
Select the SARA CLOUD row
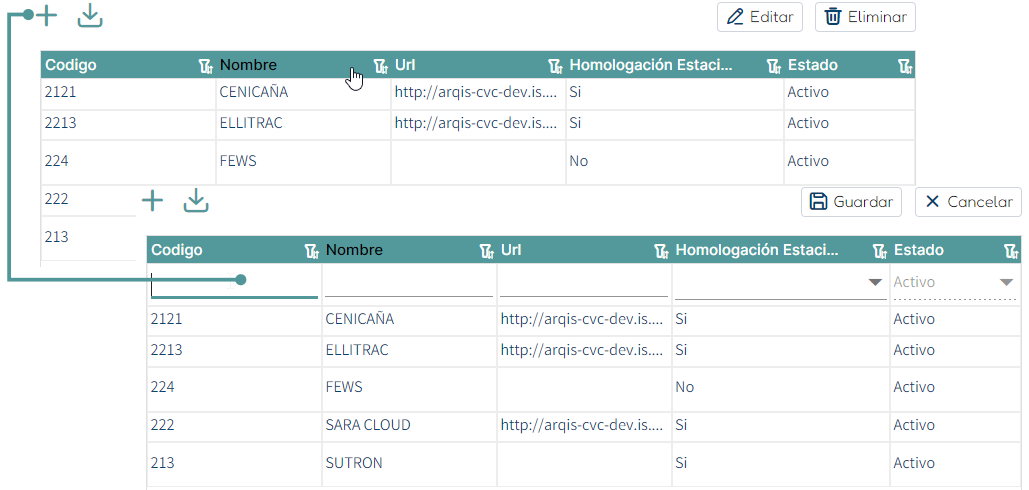(584, 425)
